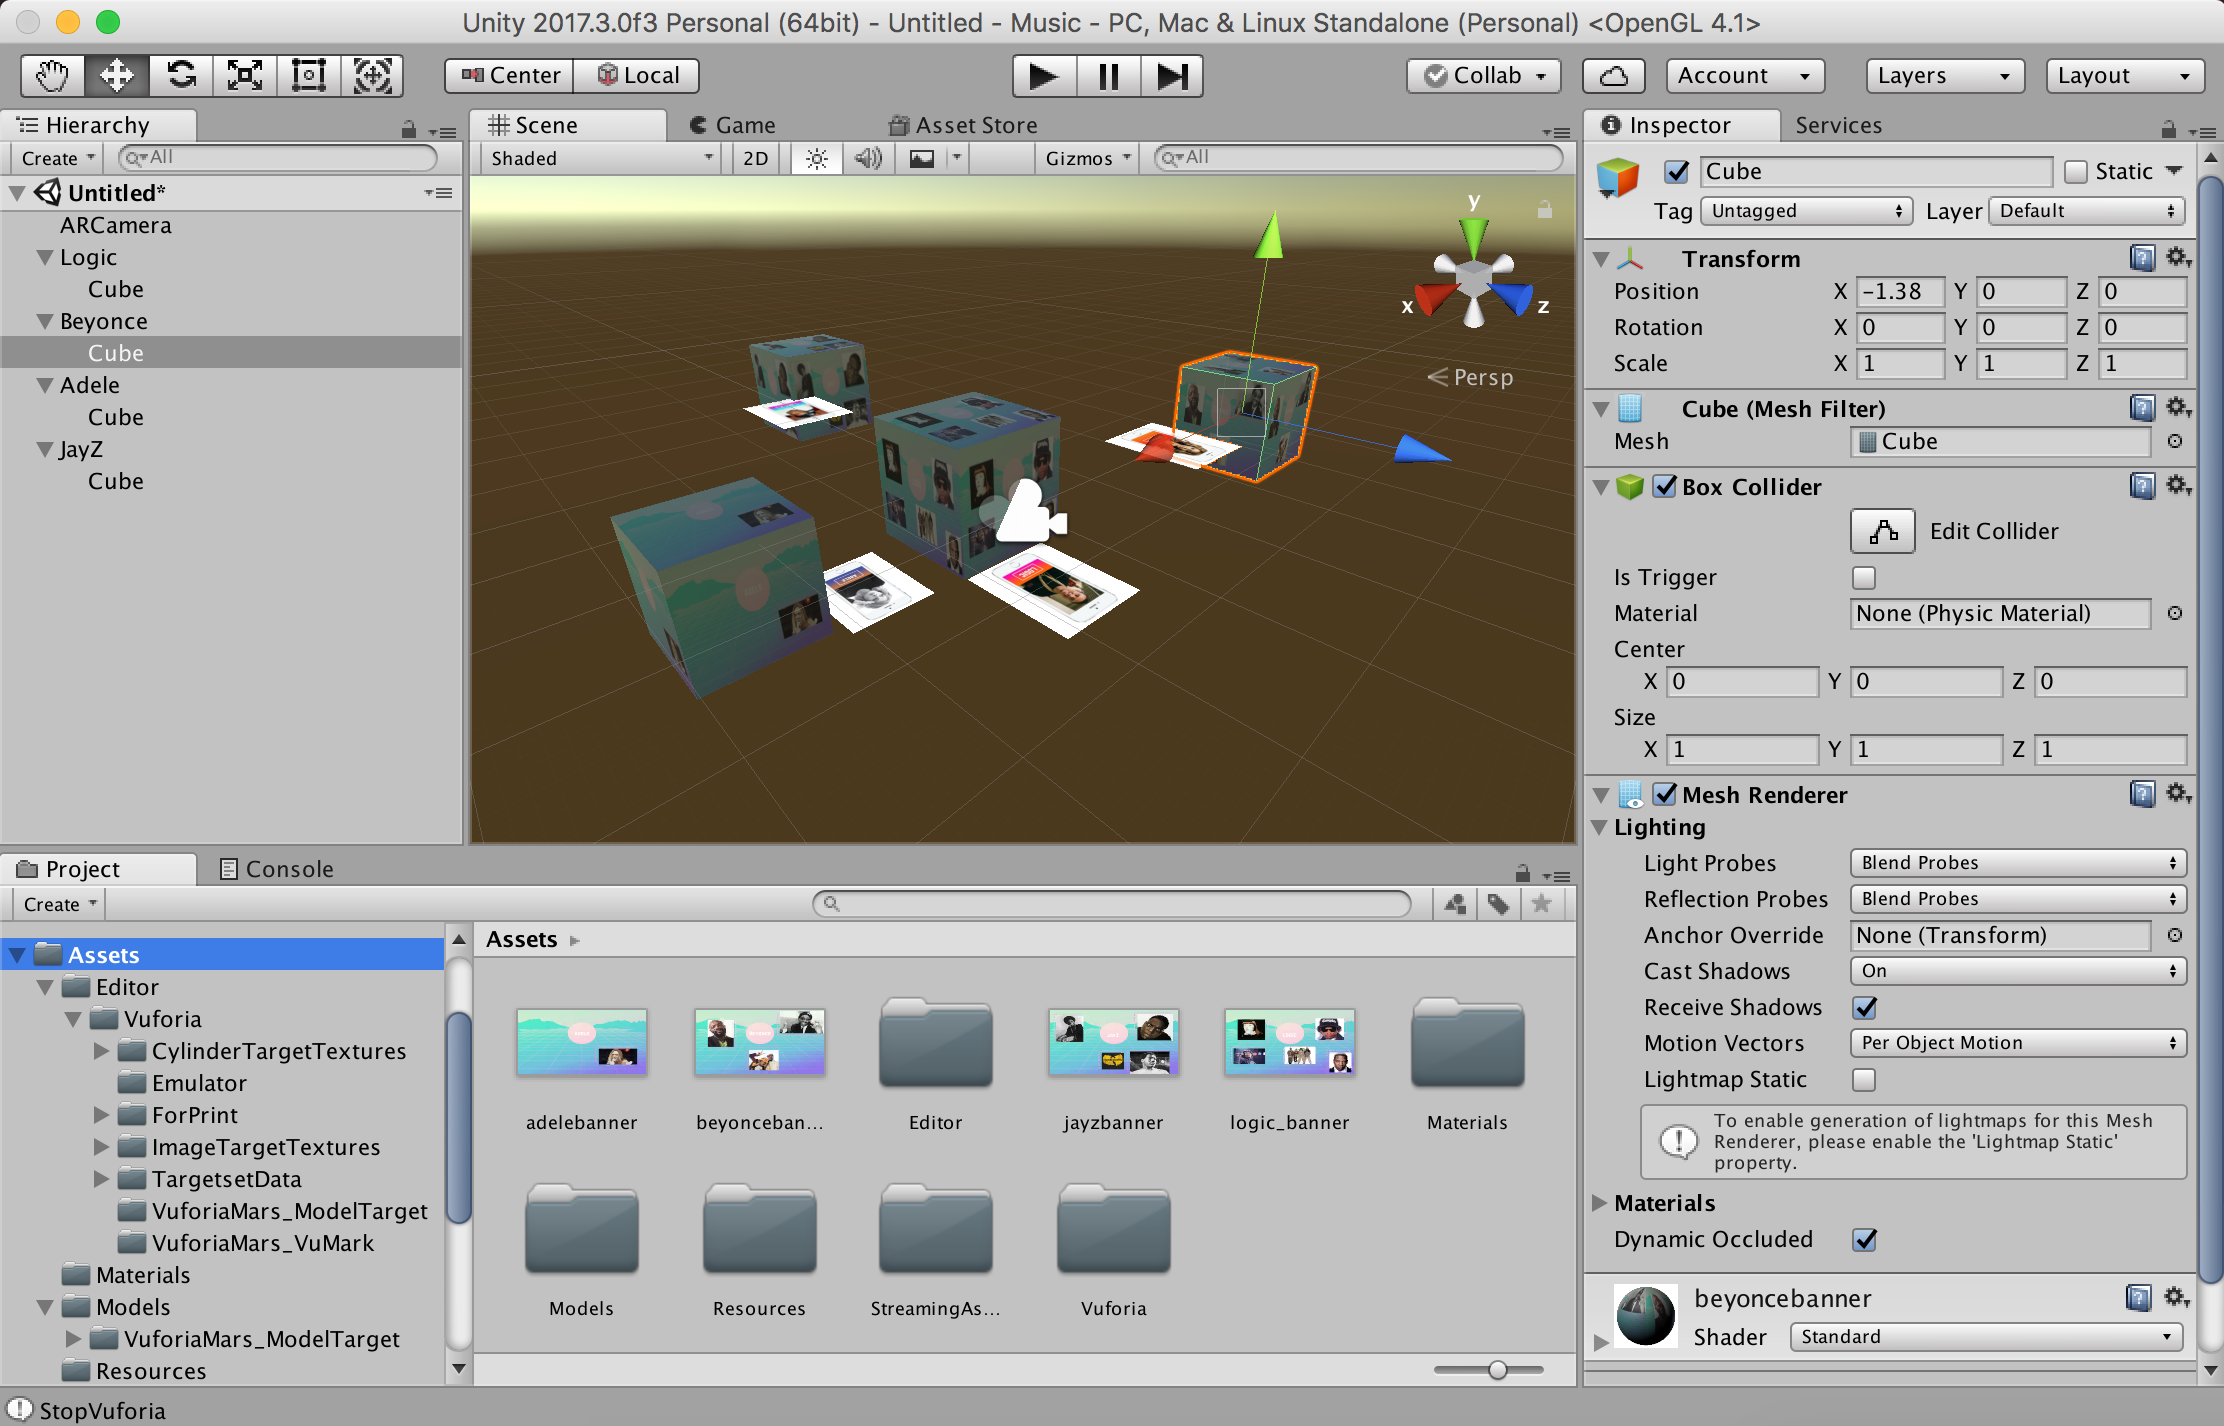
Task: Open the Light Probes dropdown
Action: 2018,863
